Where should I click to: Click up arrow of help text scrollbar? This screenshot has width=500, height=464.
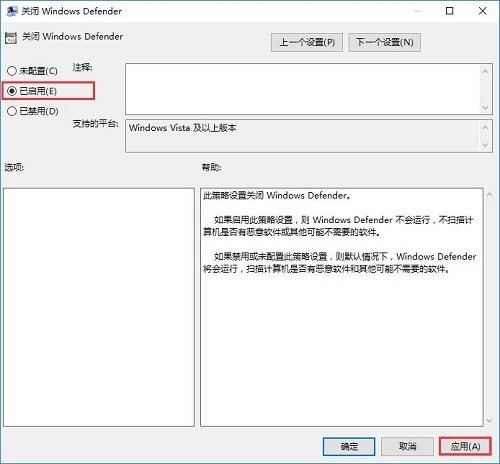(x=489, y=195)
